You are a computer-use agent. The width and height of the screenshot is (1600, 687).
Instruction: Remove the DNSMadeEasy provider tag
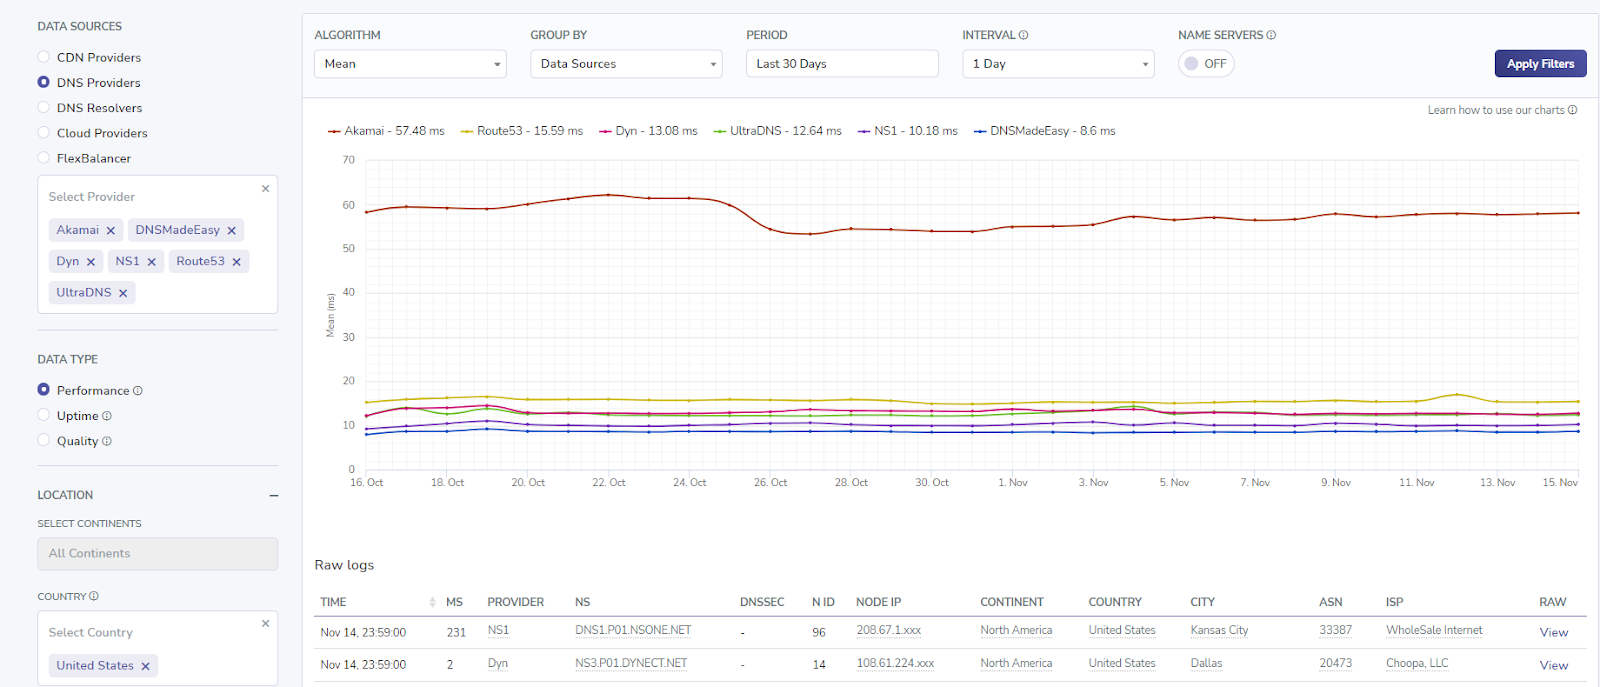[x=232, y=231]
